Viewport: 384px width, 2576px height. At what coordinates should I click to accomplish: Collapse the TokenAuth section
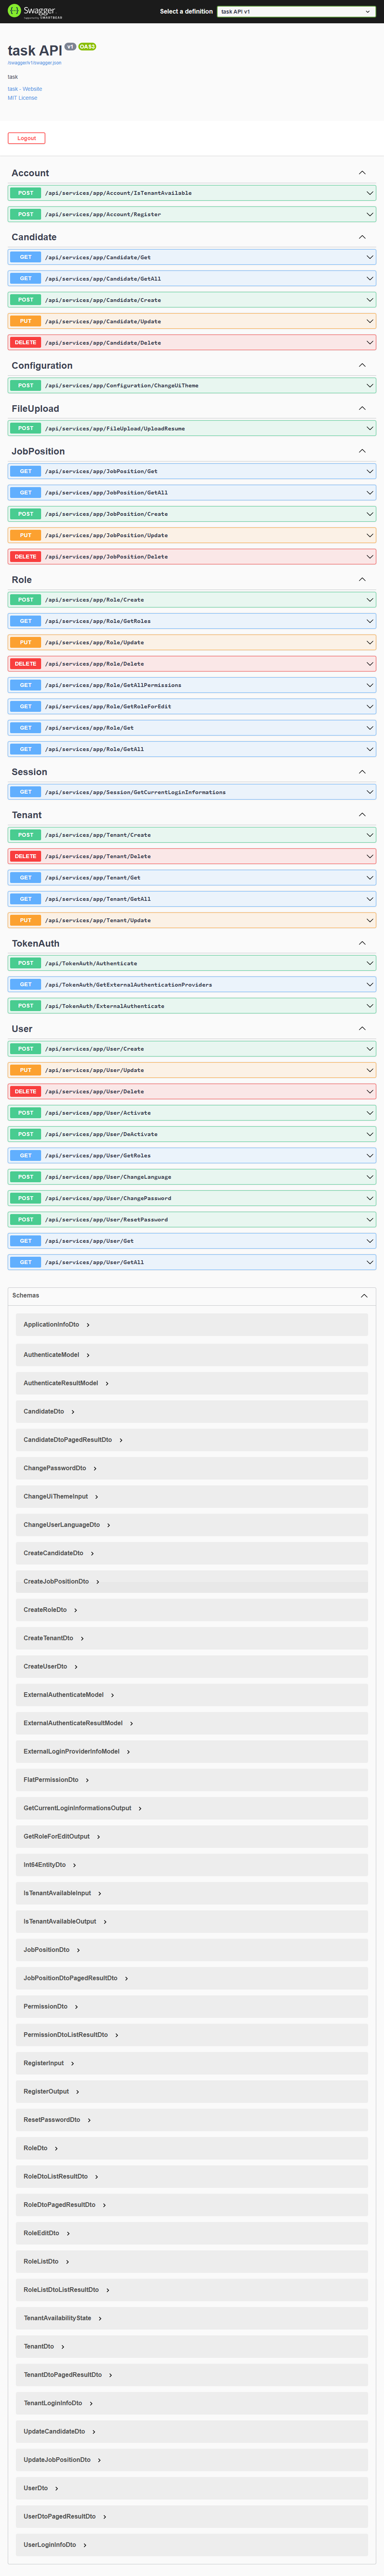point(362,943)
